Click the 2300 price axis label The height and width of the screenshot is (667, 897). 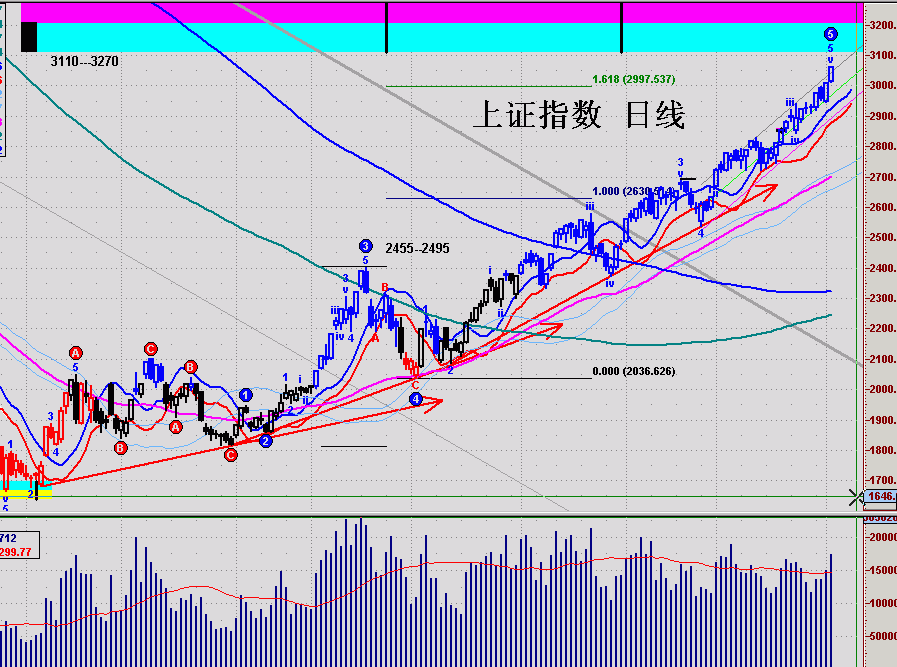pyautogui.click(x=882, y=298)
